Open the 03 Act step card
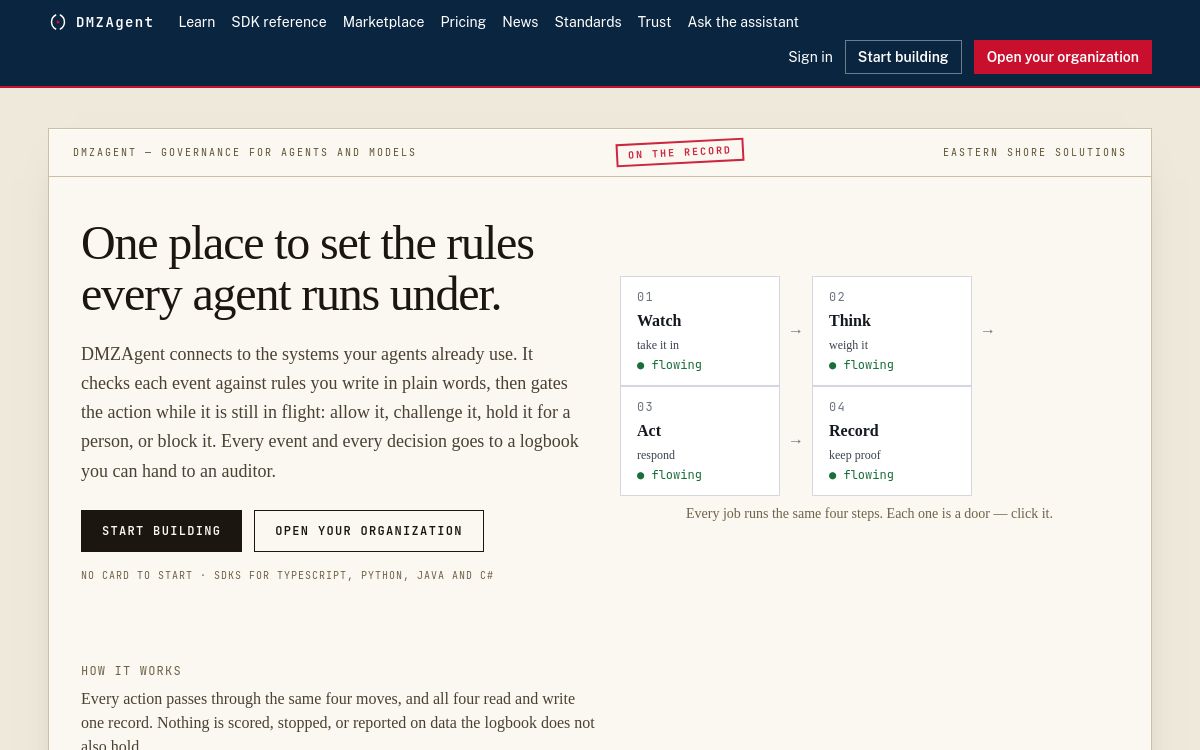Viewport: 1200px width, 750px height. [x=700, y=441]
